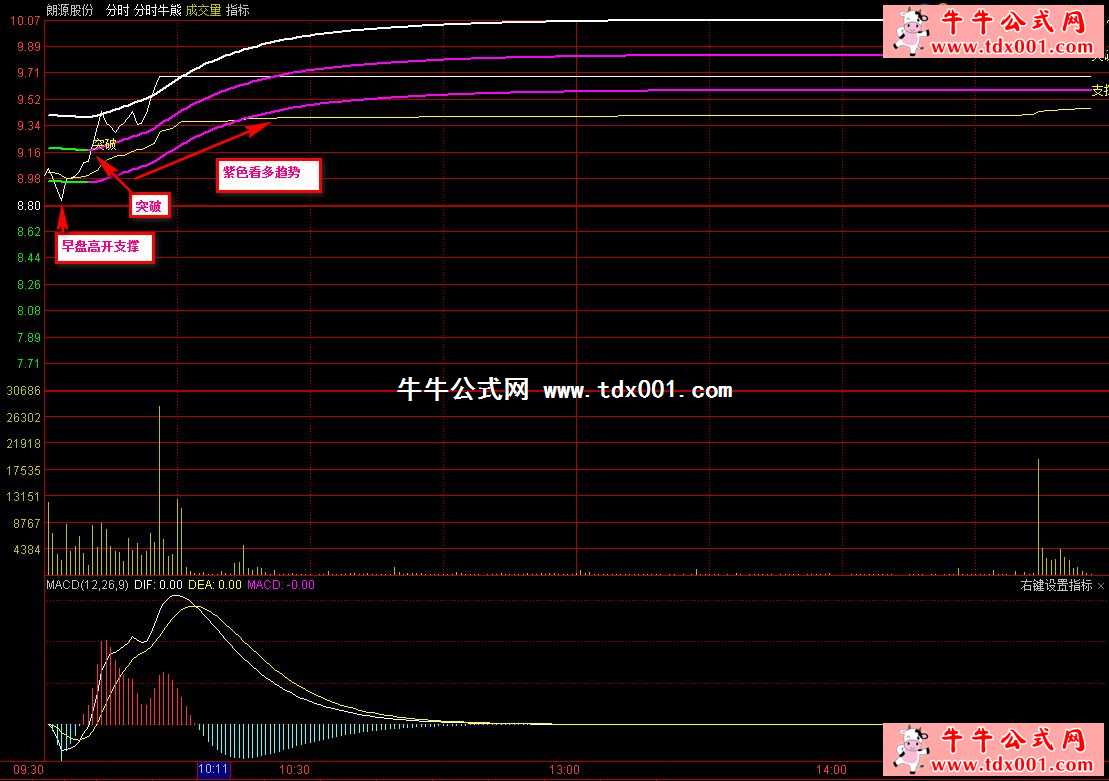The height and width of the screenshot is (781, 1109).
Task: Click the red 突破 annotation box
Action: click(148, 206)
